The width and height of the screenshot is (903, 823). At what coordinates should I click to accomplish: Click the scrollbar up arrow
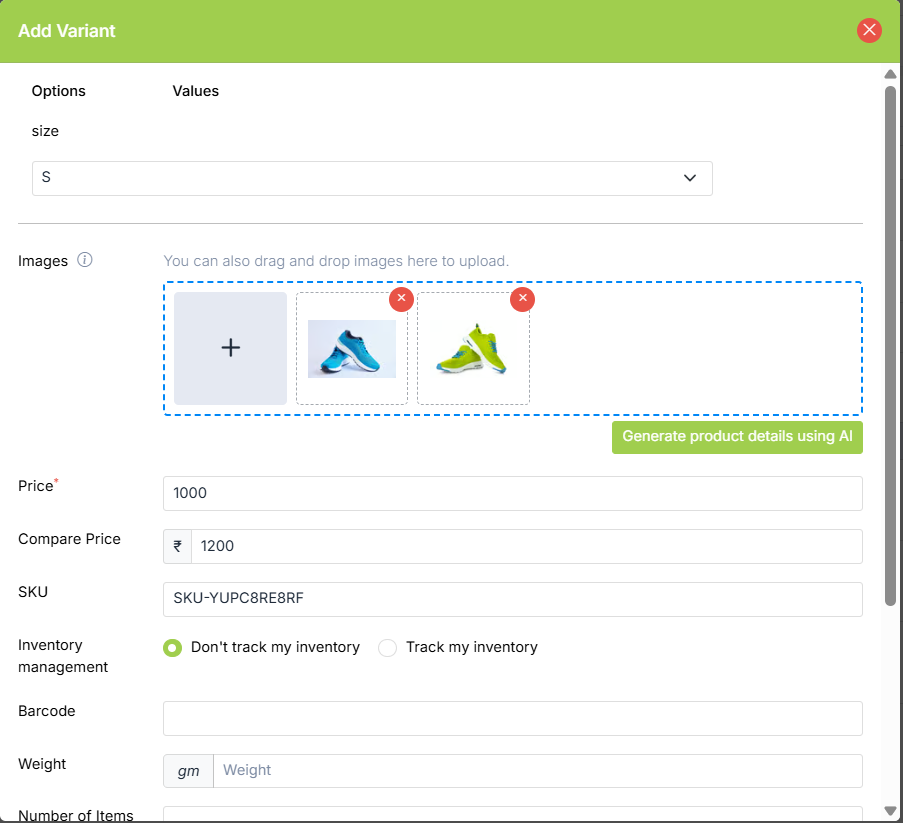890,74
